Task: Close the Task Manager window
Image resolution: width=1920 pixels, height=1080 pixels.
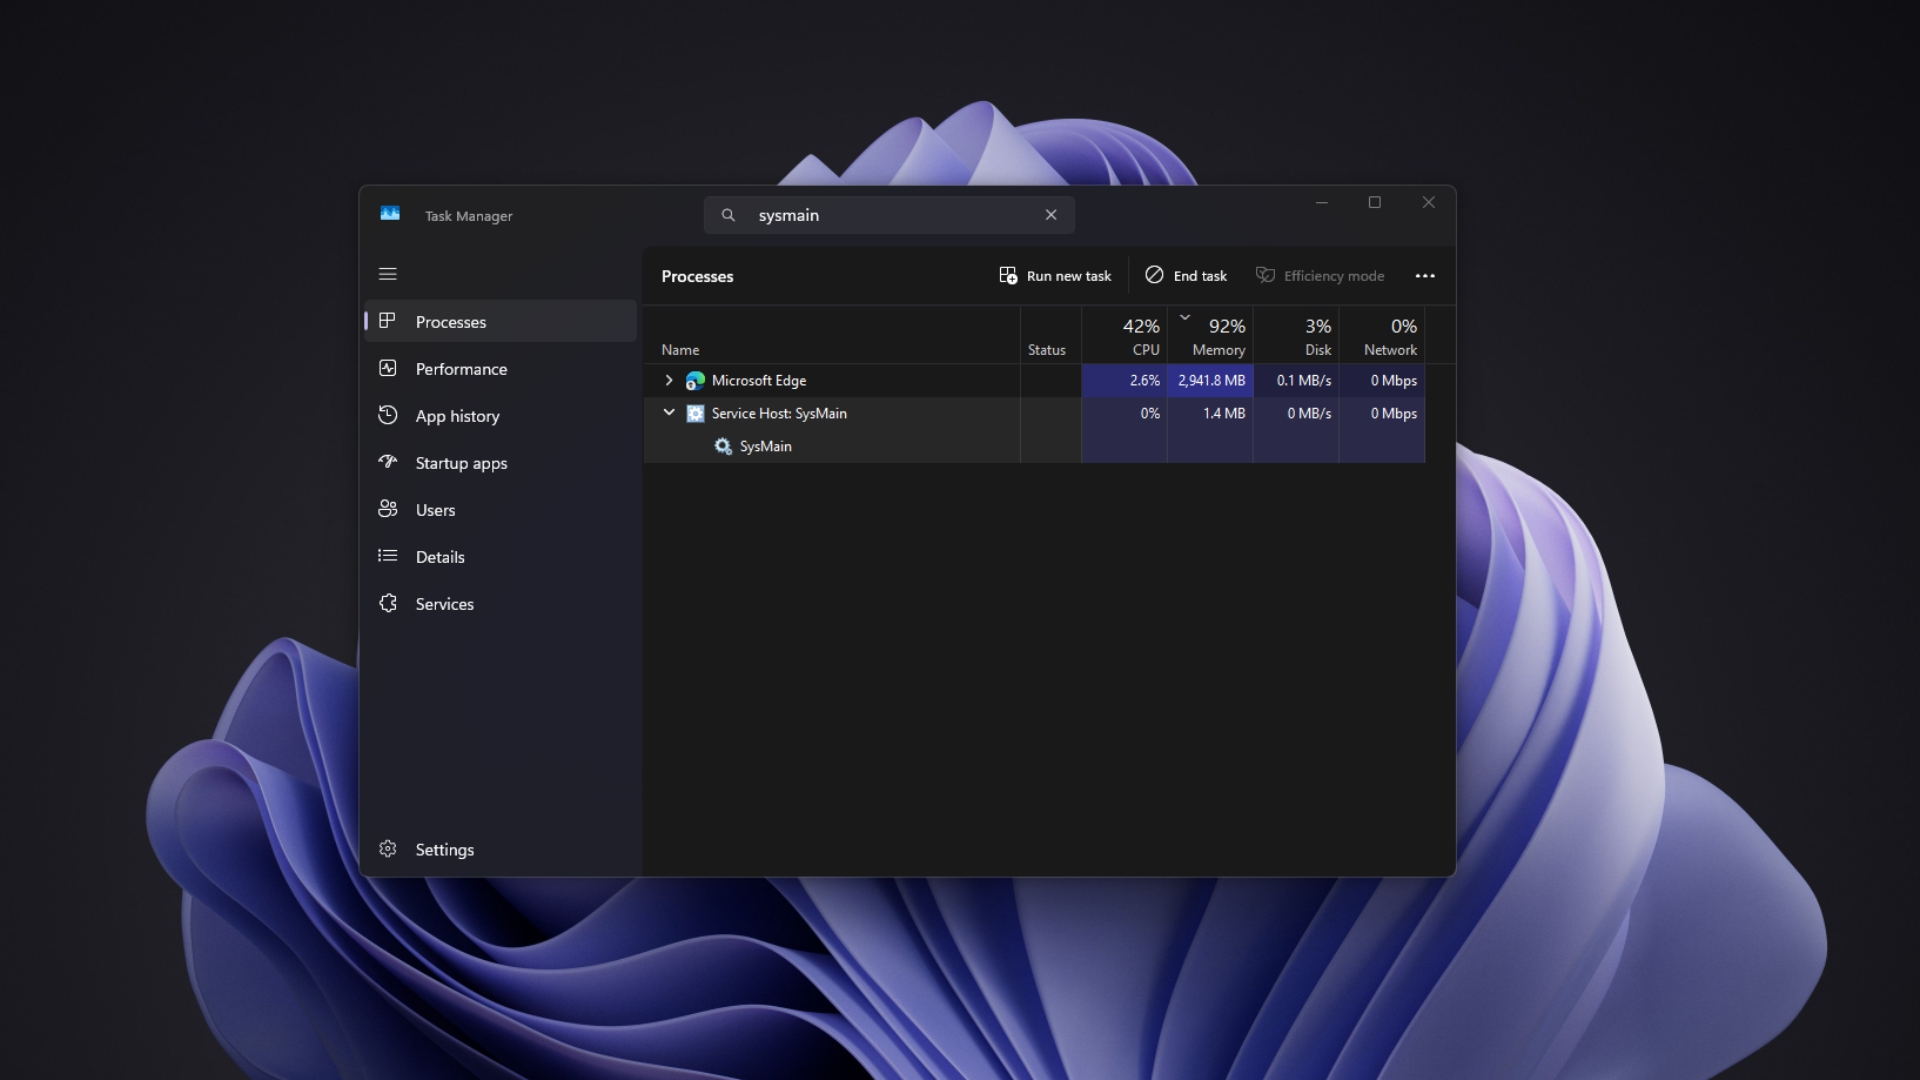Action: (1429, 203)
